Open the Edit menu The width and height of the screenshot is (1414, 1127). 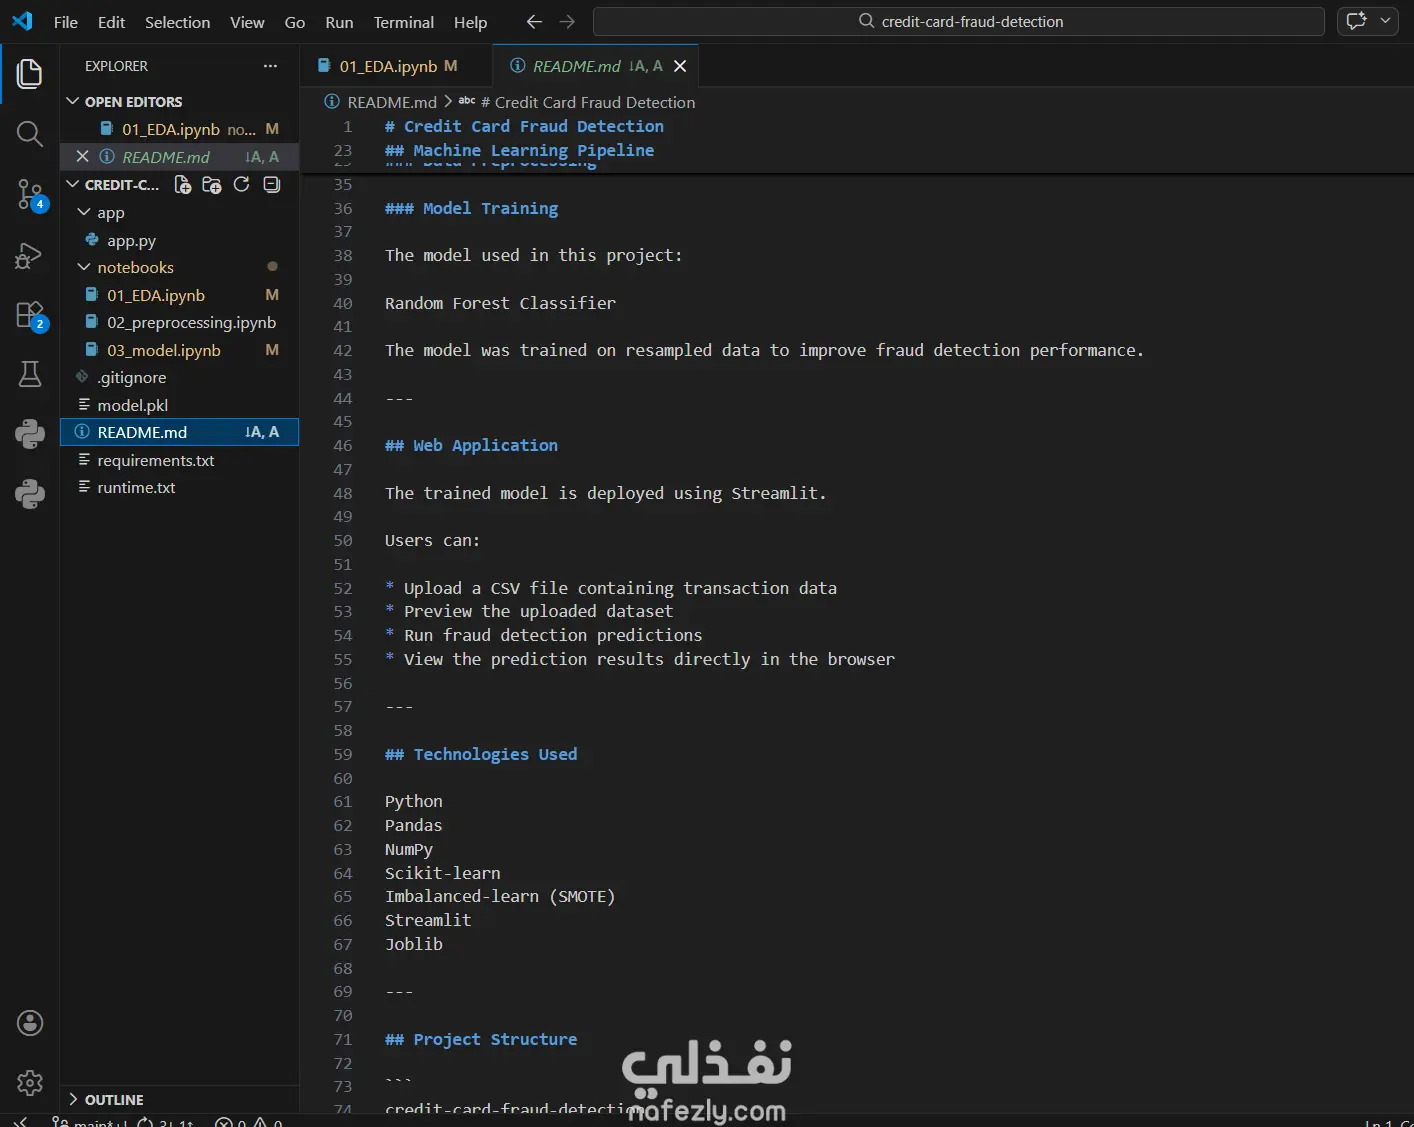112,22
